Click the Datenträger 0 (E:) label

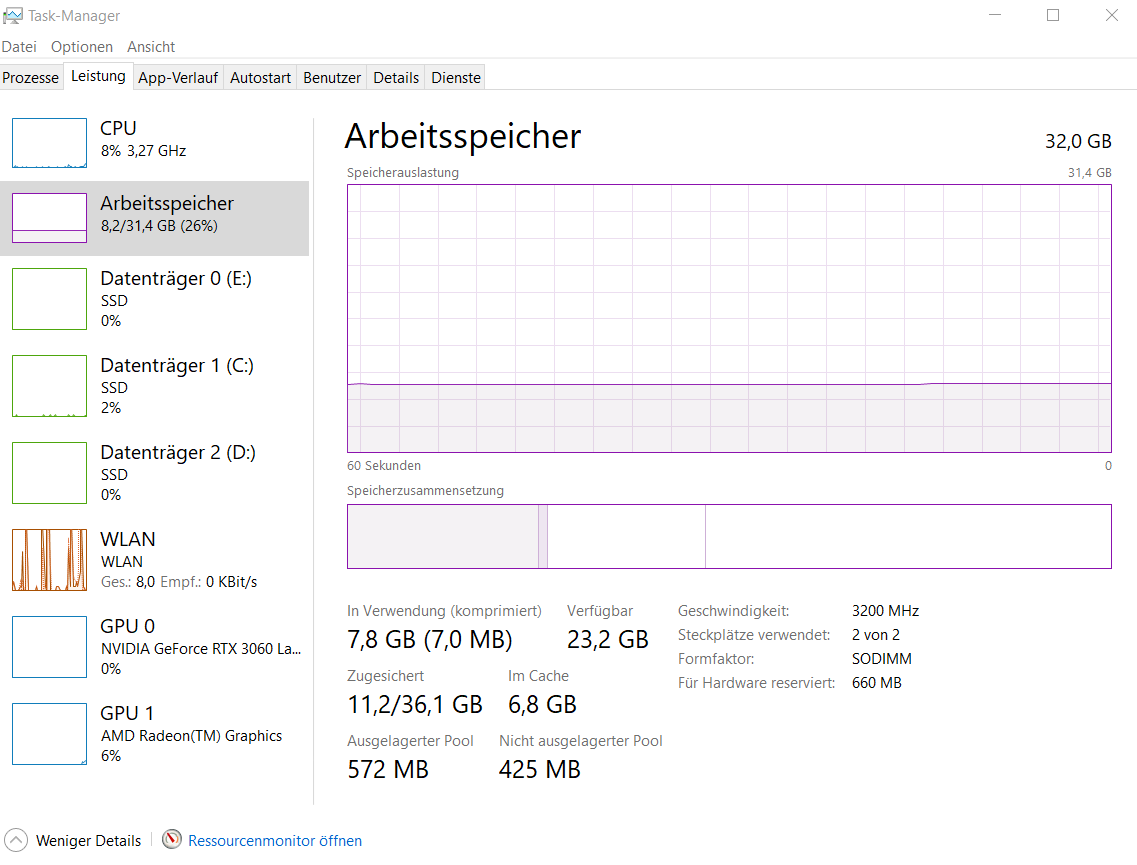tap(176, 278)
